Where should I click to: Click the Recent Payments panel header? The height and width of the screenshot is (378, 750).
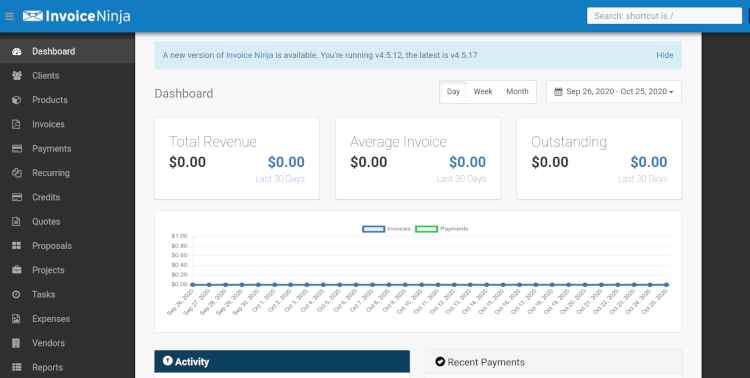pyautogui.click(x=553, y=362)
